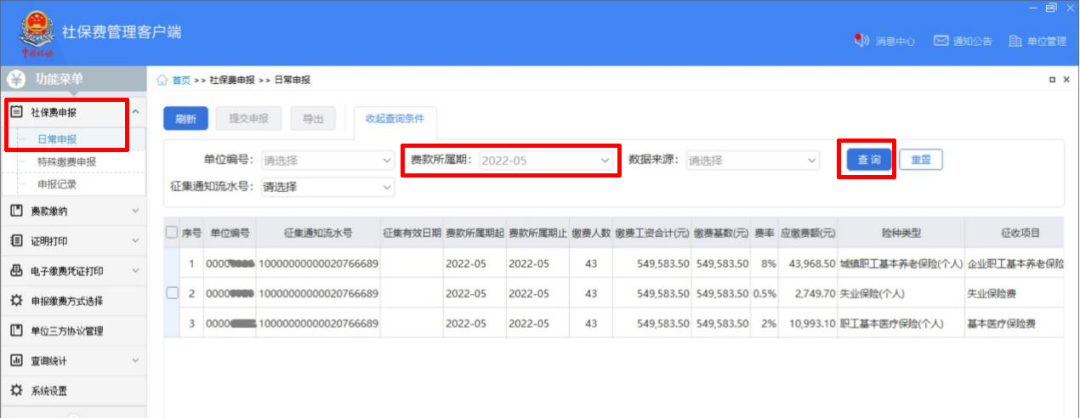Expand the 电子缴费凭证打印 menu section
Screen dimensions: 1080x418
tap(136, 271)
